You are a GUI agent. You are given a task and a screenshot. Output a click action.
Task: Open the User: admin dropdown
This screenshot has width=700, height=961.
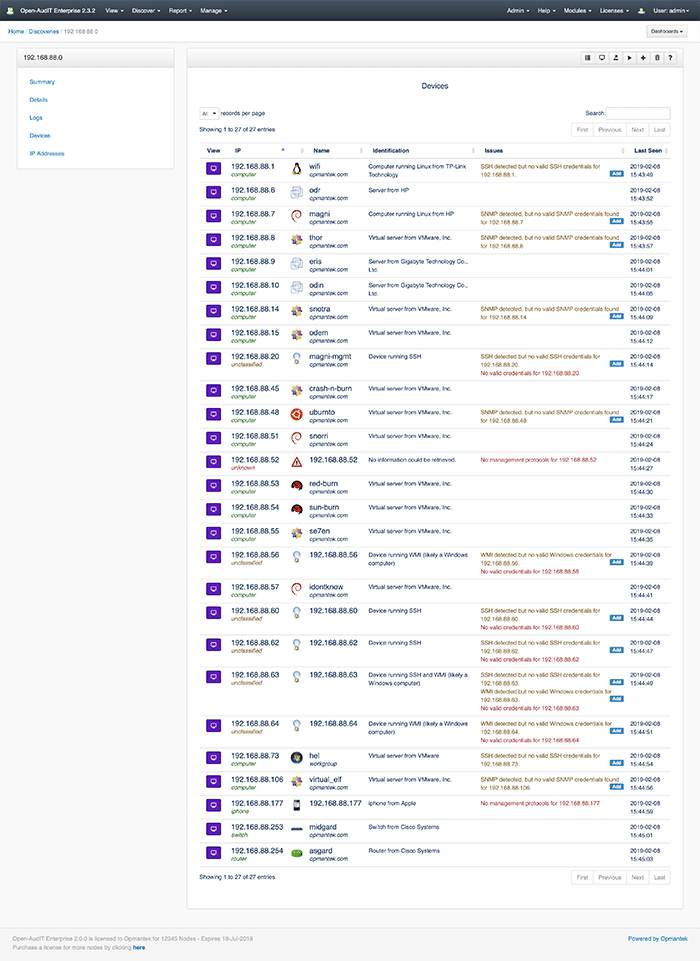click(x=671, y=10)
